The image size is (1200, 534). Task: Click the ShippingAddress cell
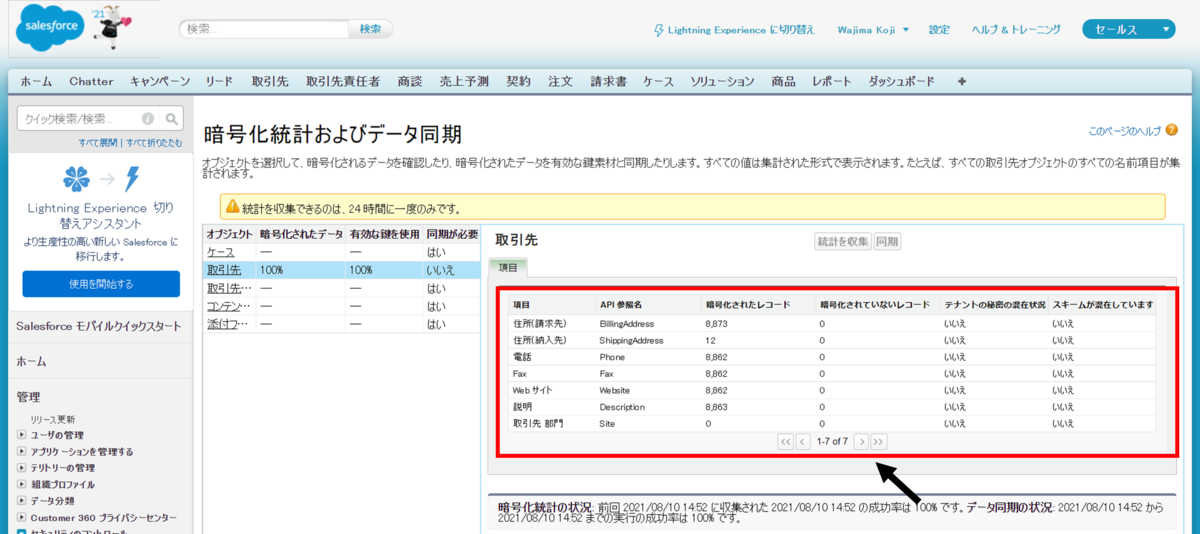pos(631,341)
